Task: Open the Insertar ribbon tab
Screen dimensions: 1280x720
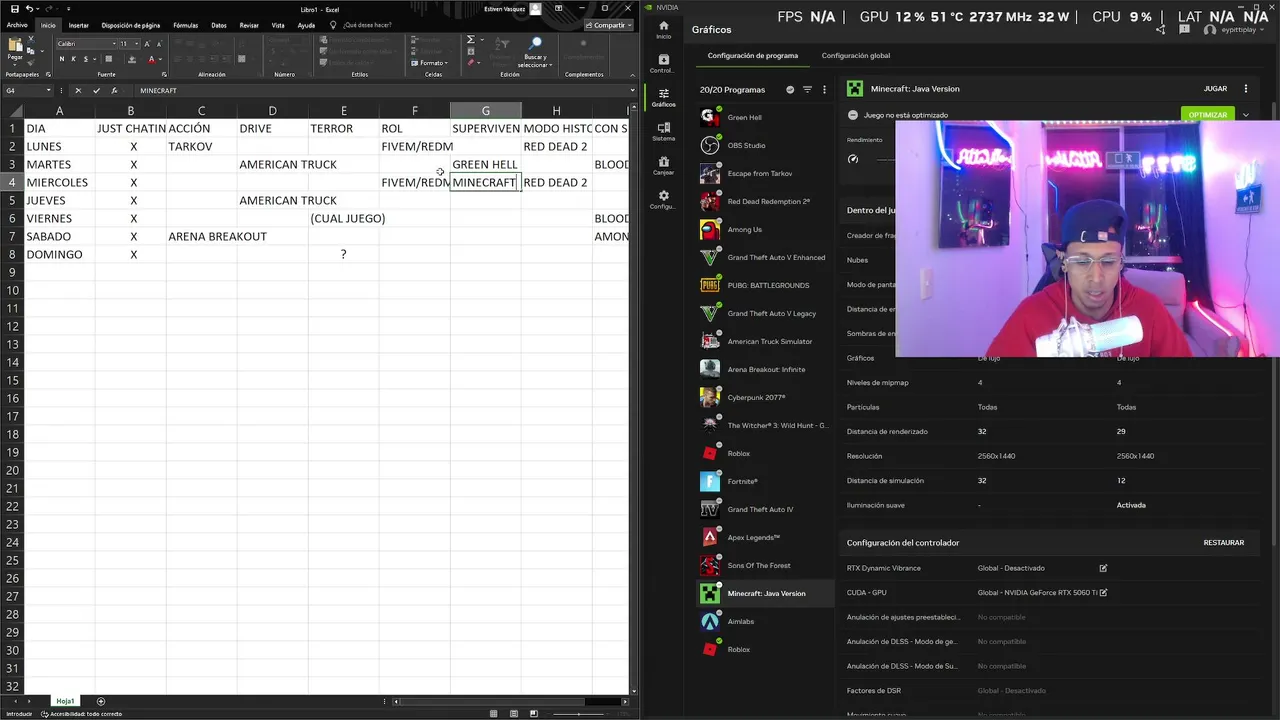Action: [x=78, y=25]
